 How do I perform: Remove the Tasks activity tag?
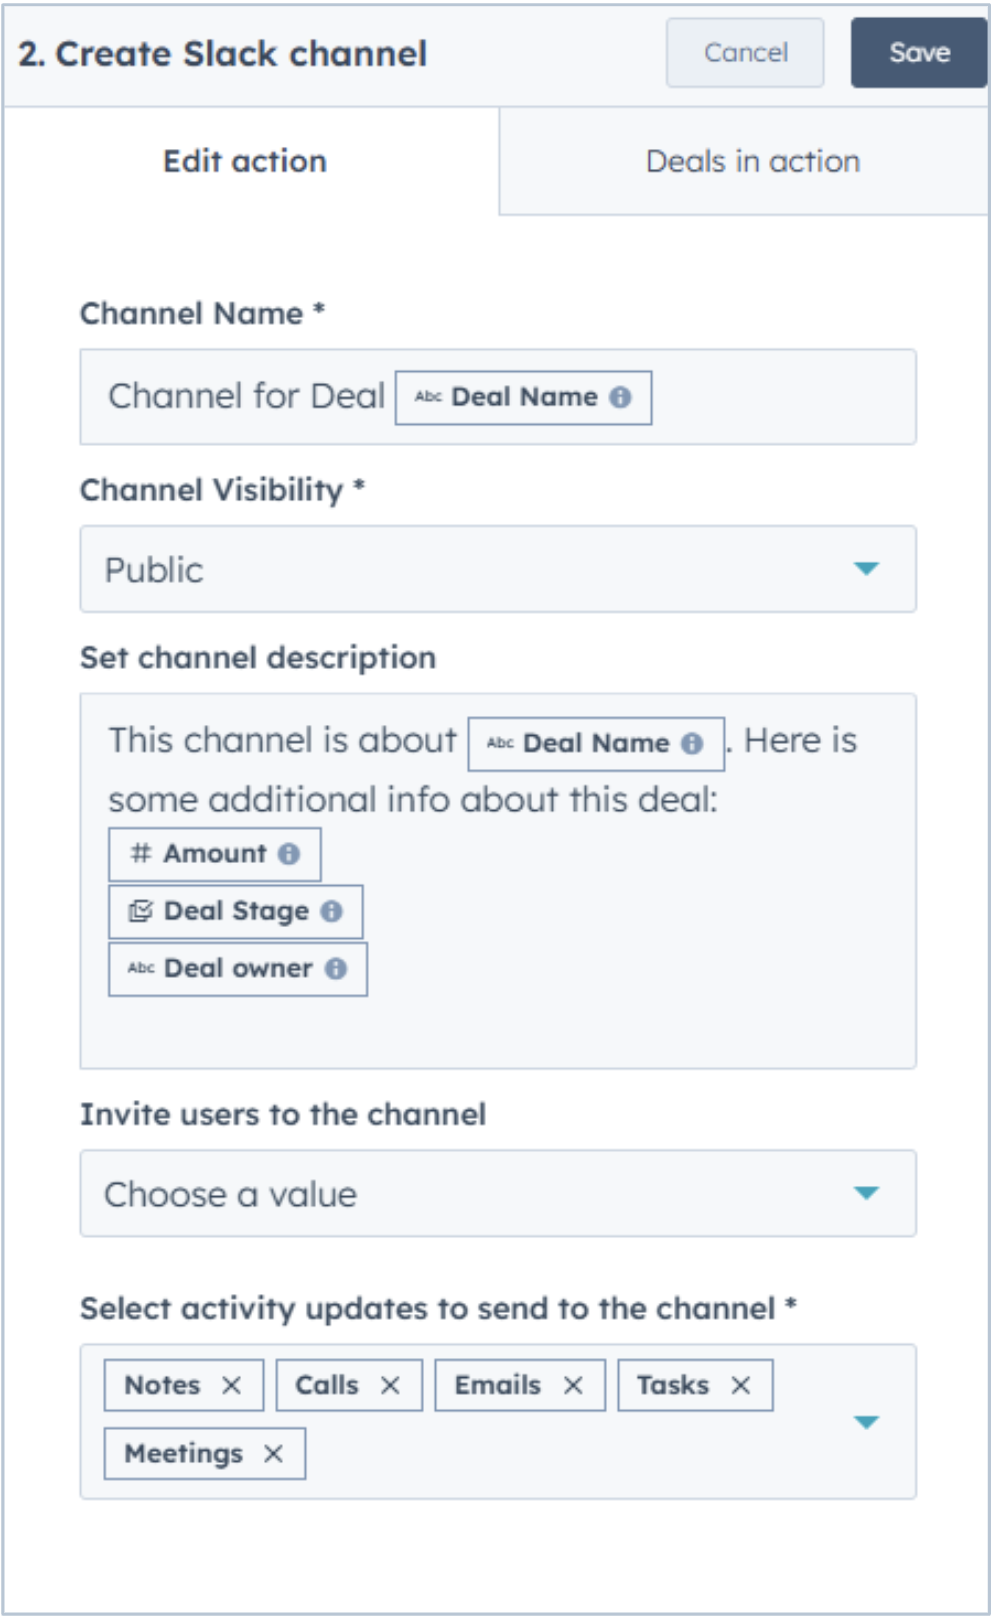click(x=740, y=1385)
